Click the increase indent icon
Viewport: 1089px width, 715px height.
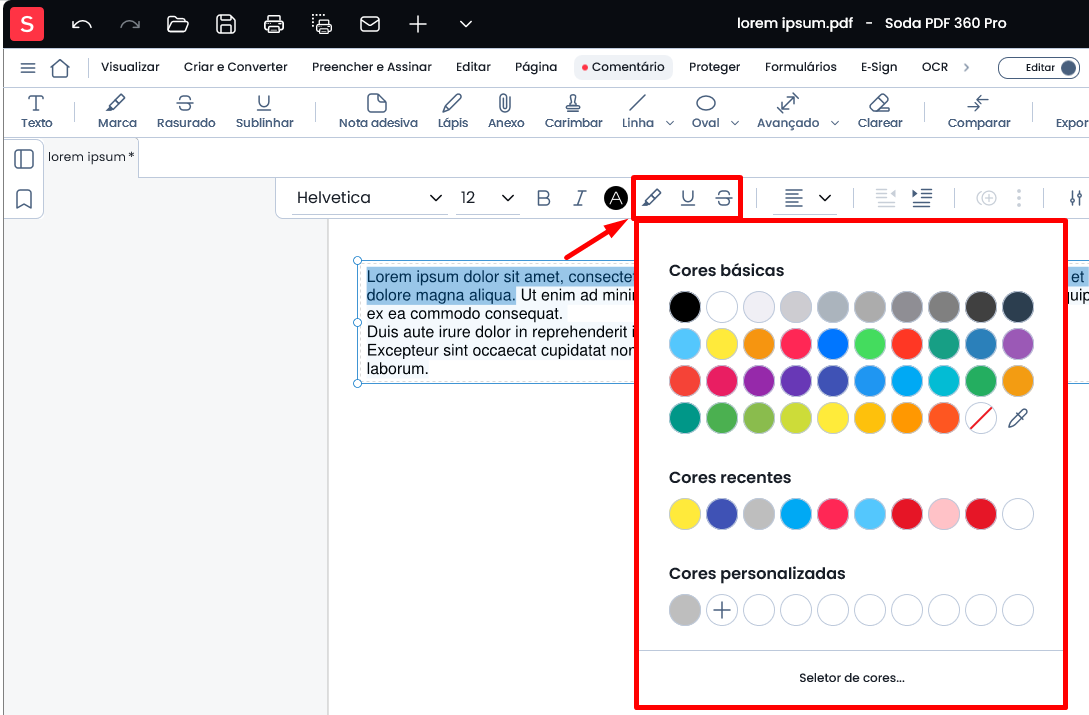(922, 198)
